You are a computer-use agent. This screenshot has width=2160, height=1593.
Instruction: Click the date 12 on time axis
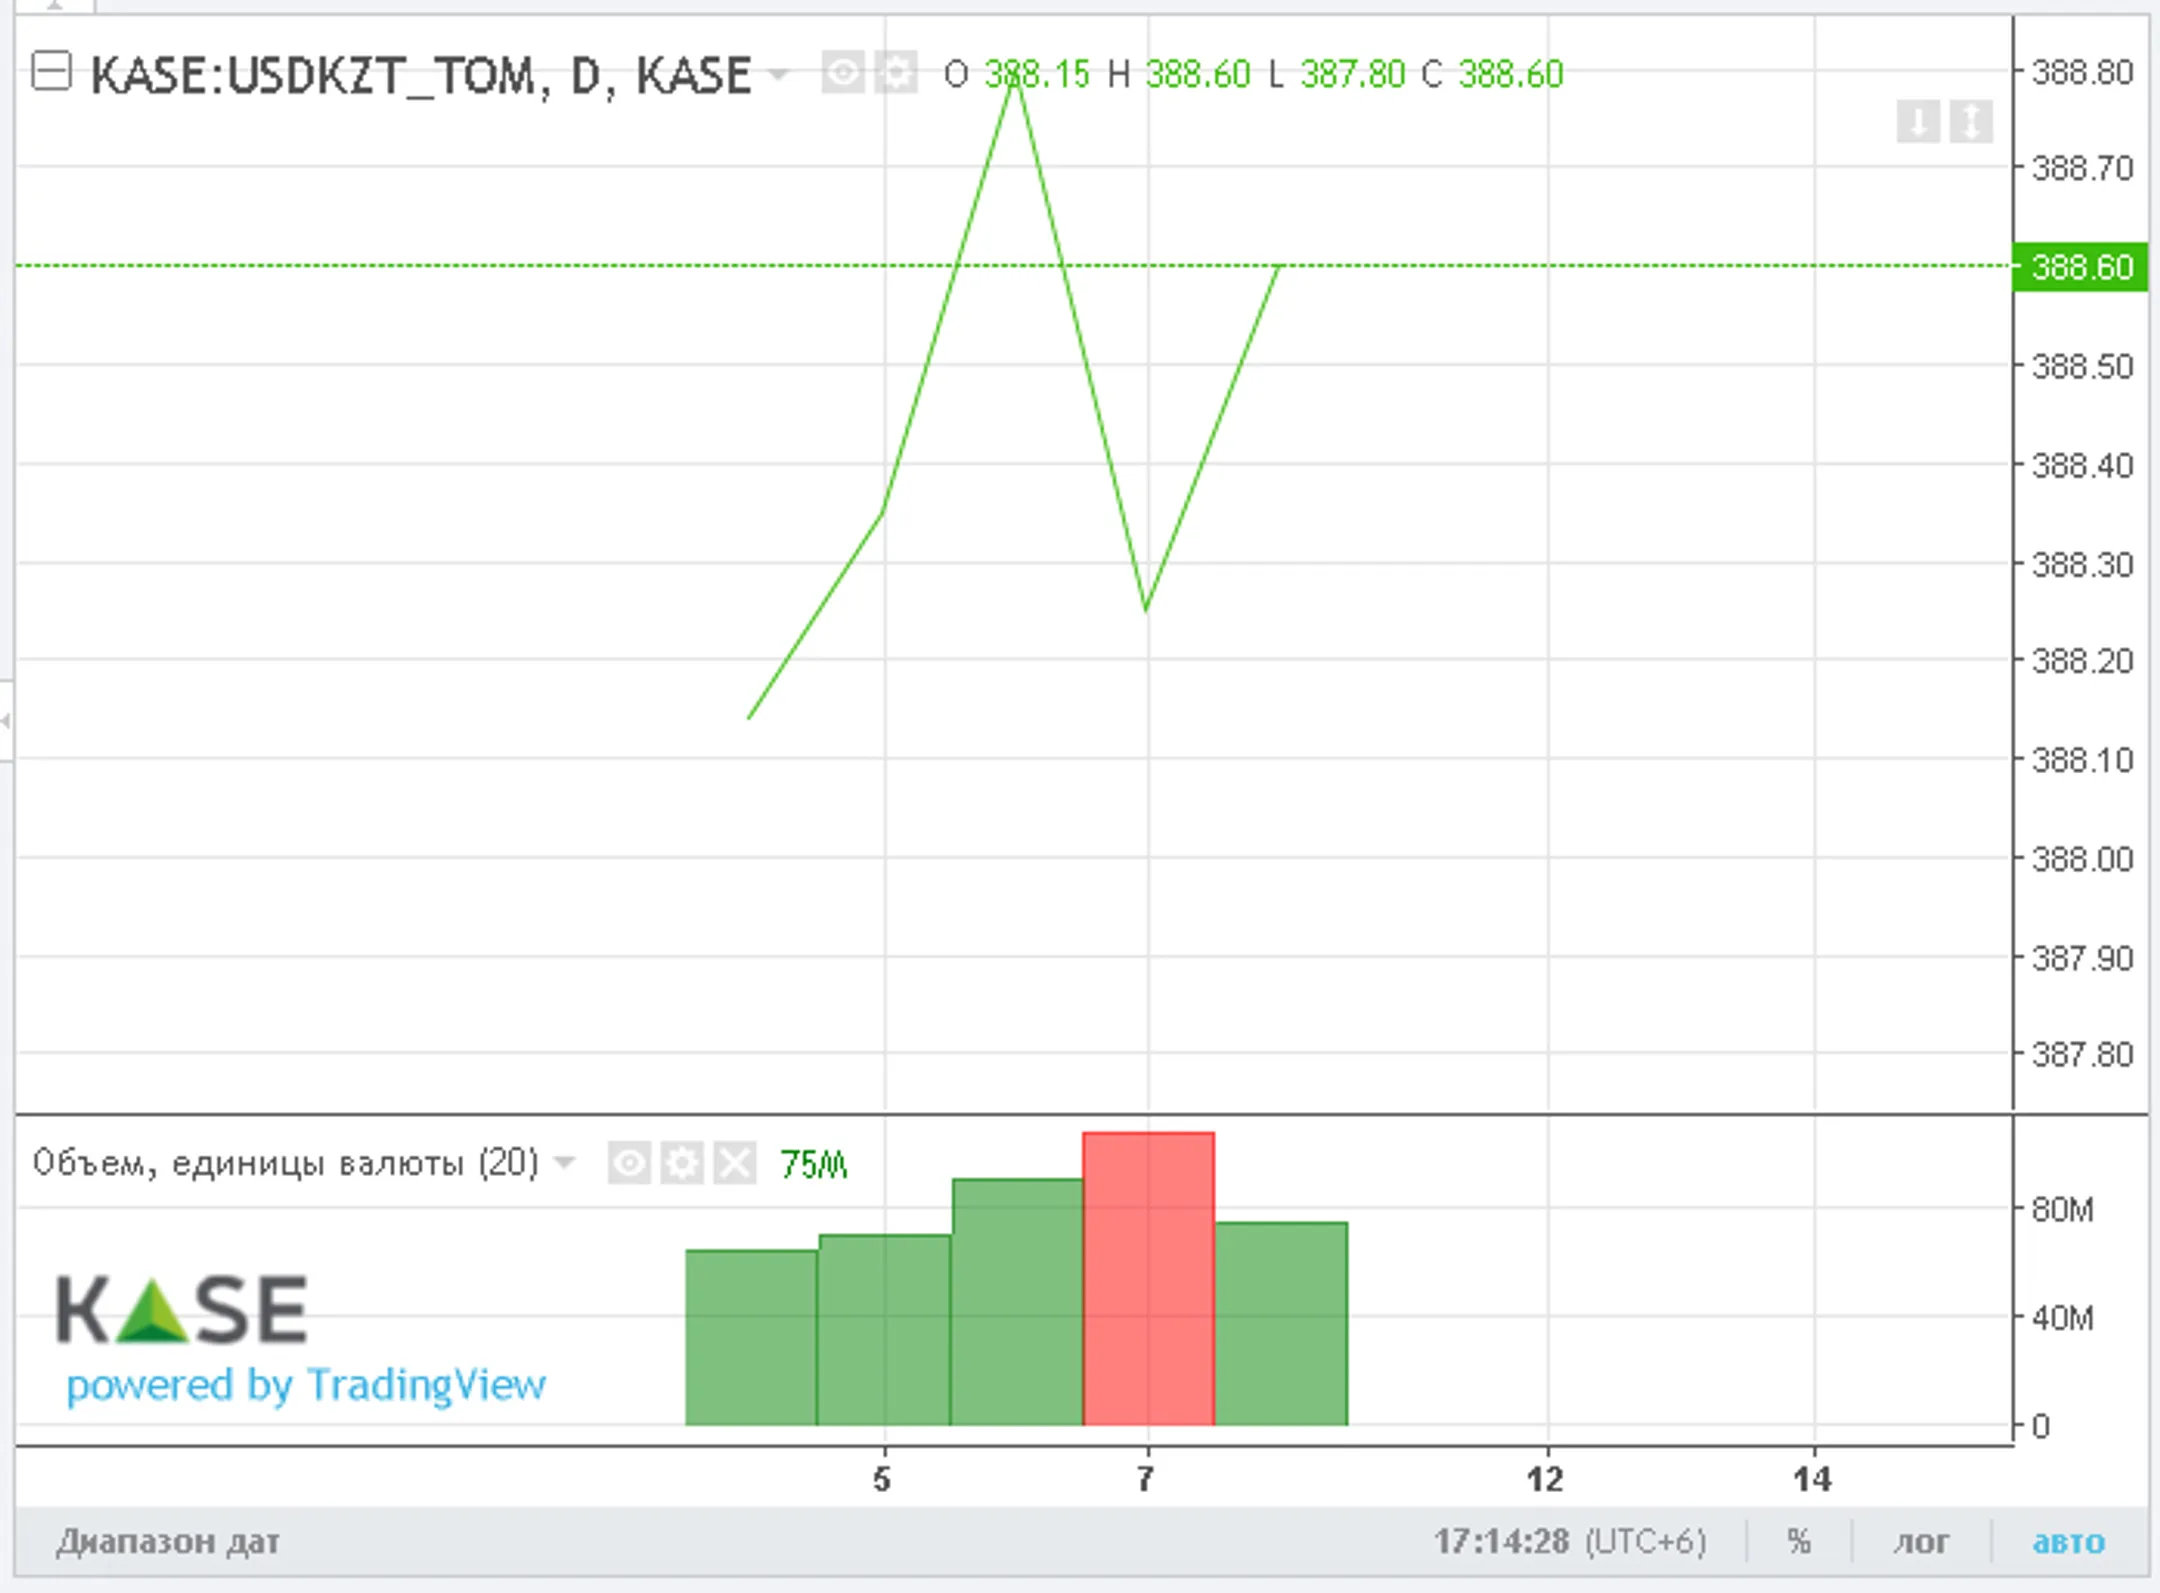coord(1545,1478)
